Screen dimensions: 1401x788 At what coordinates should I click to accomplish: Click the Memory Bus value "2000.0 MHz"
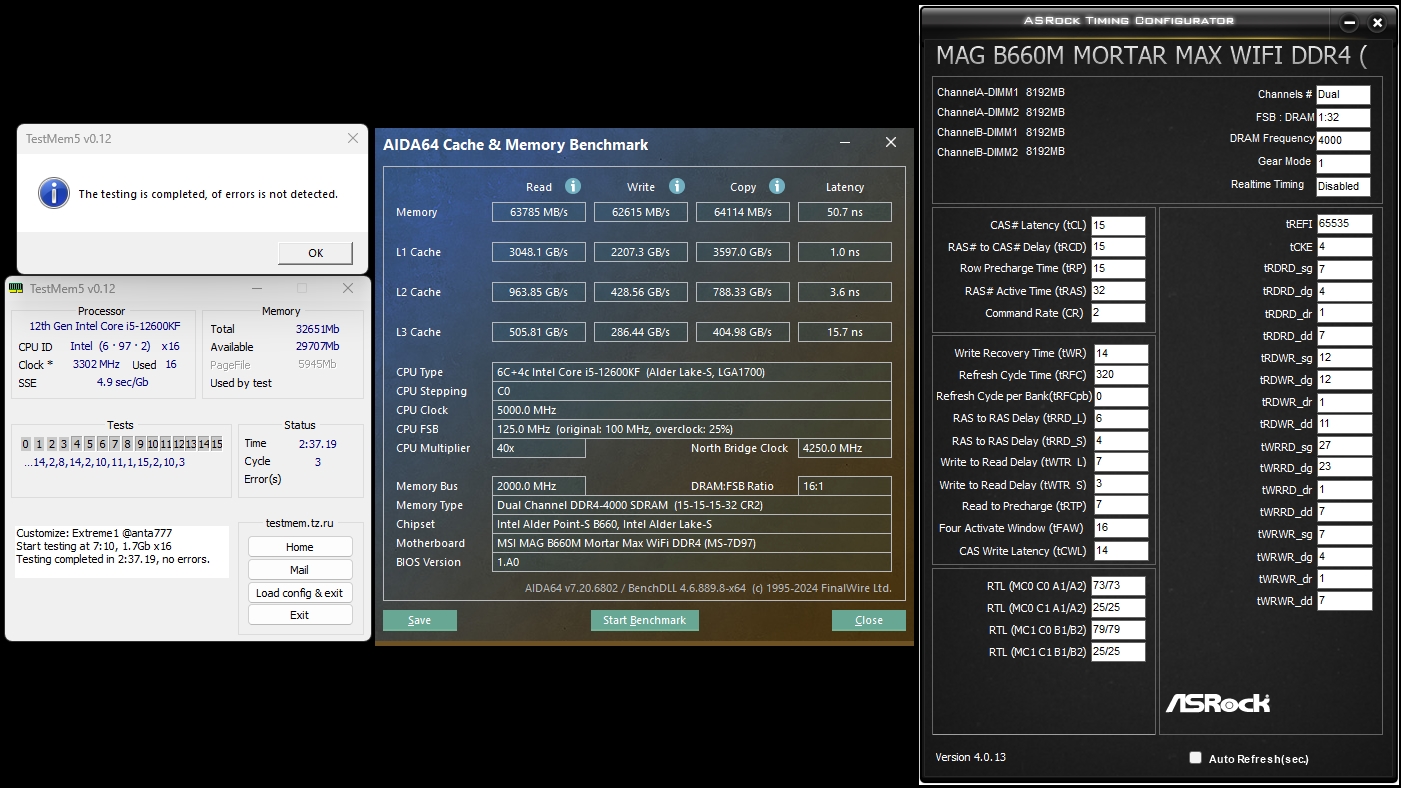pyautogui.click(x=539, y=486)
